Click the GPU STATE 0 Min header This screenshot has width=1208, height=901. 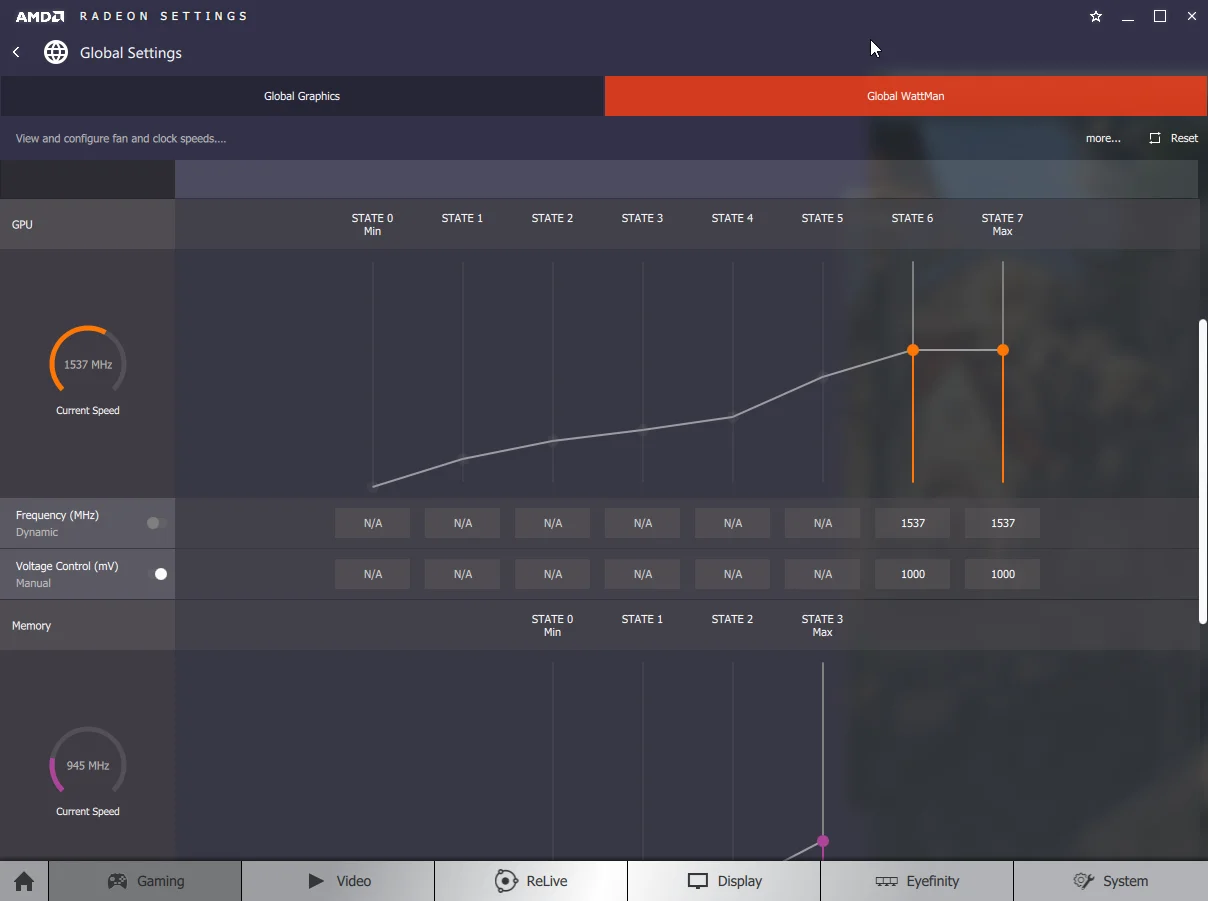(x=373, y=224)
